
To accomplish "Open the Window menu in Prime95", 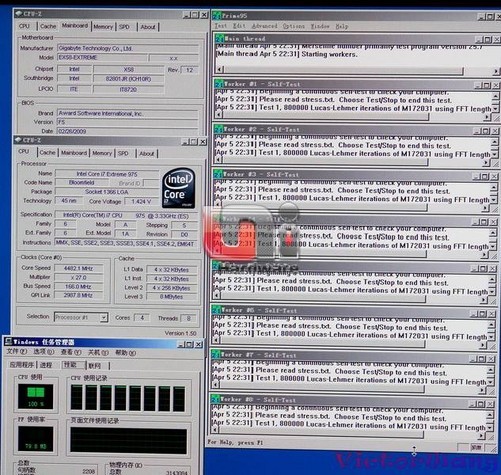I will pyautogui.click(x=320, y=26).
